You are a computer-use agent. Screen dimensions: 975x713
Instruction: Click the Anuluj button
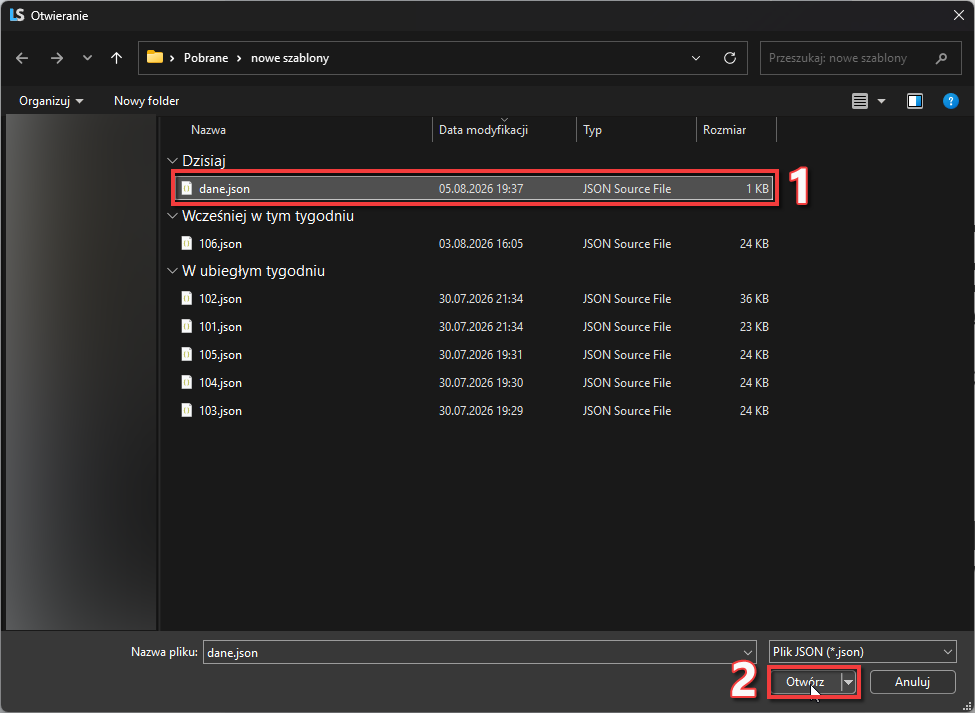pos(912,682)
